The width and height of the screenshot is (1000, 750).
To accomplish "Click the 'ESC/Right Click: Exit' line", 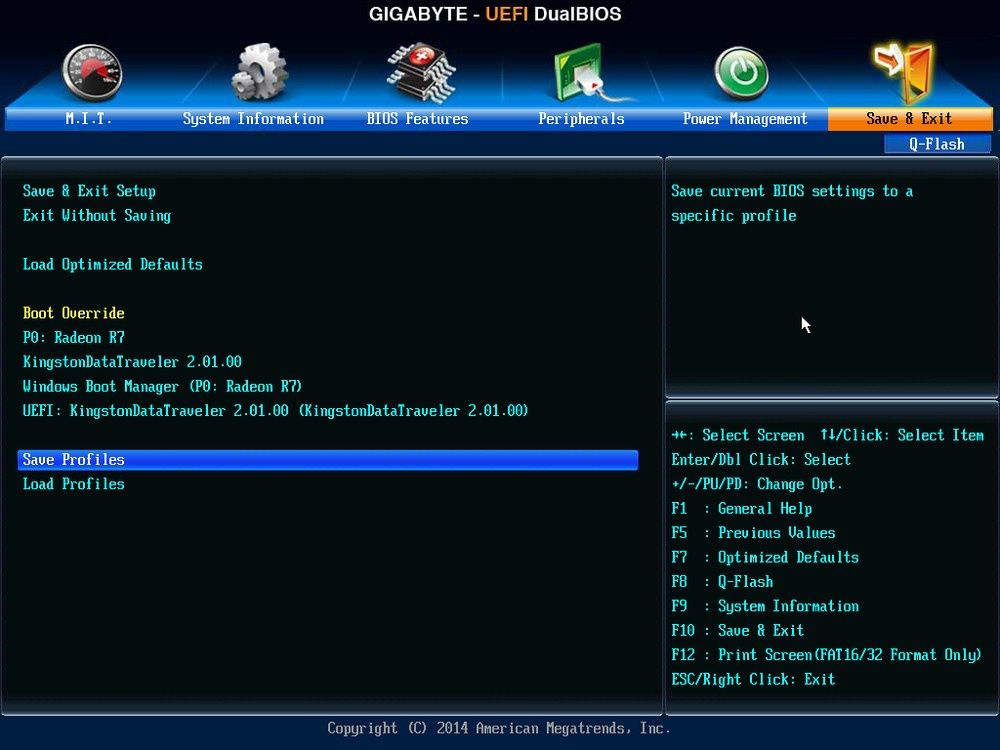I will coord(753,679).
